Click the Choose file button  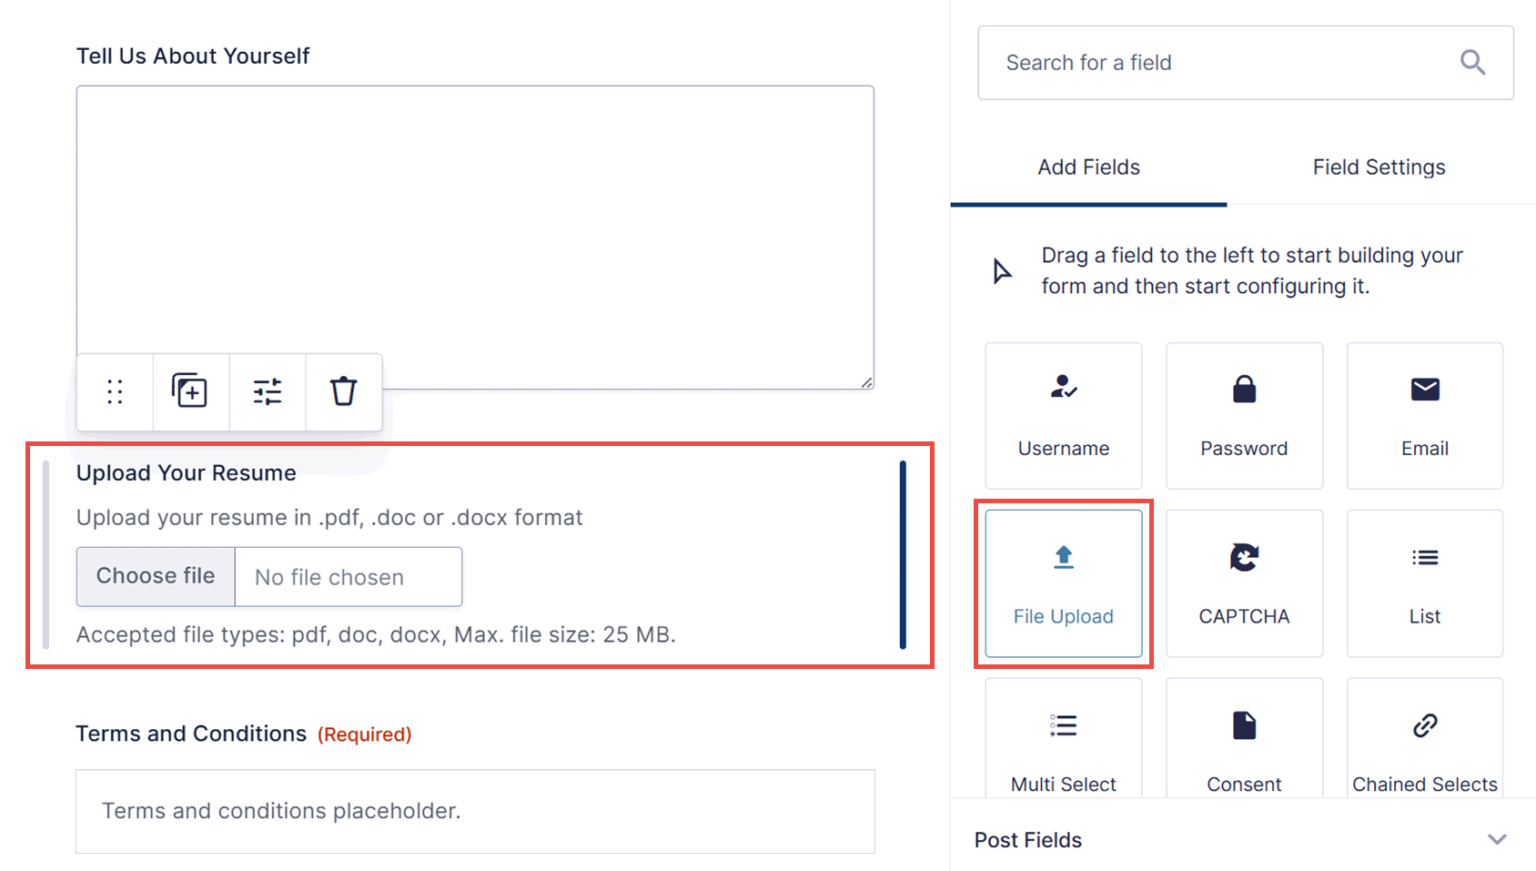155,576
